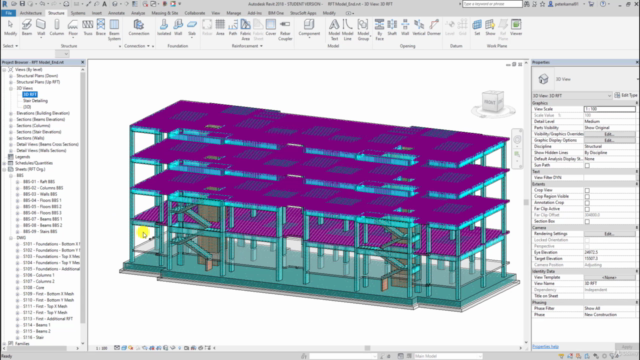Collapse the 3D Views tree node
640x360 pixels.
pos(11,88)
